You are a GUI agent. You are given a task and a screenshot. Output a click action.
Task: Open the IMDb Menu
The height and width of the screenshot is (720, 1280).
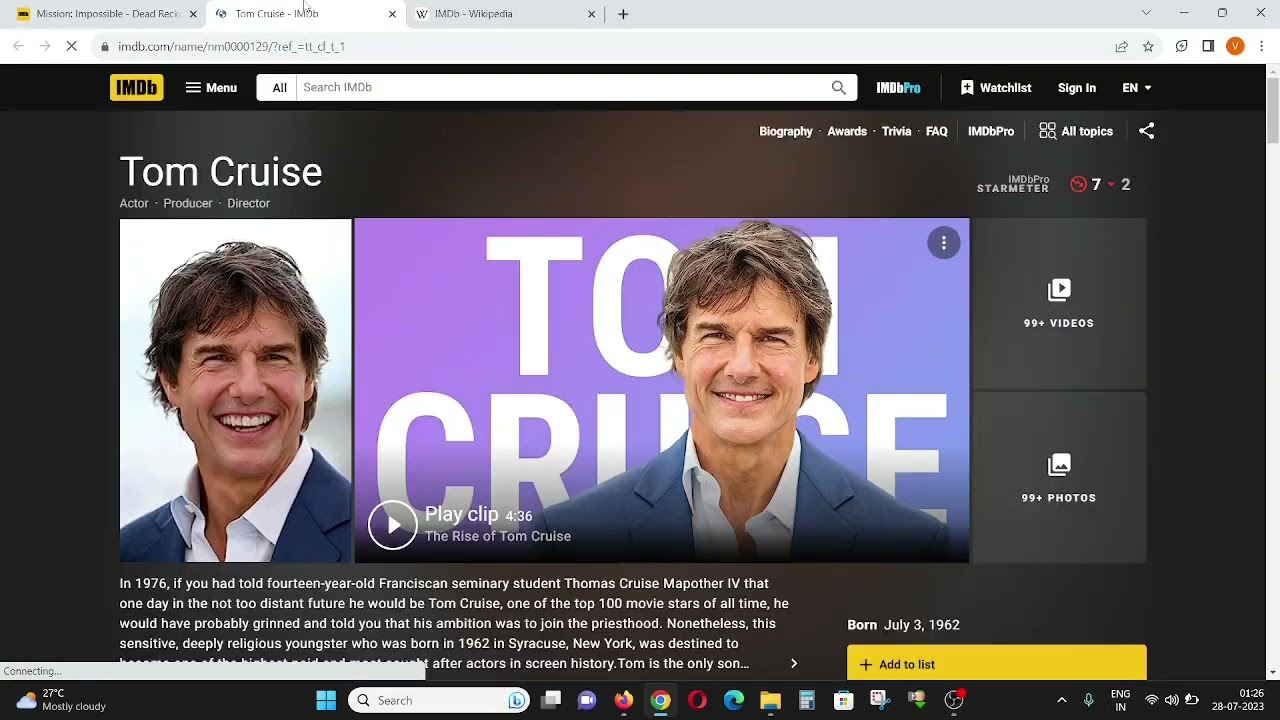coord(211,87)
